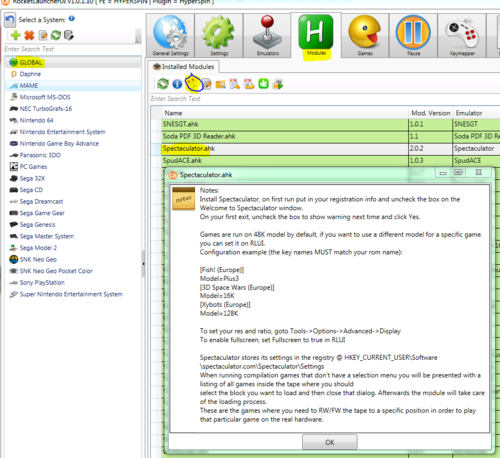The height and width of the screenshot is (458, 500).
Task: Select the GLOBAL system
Action: point(73,62)
